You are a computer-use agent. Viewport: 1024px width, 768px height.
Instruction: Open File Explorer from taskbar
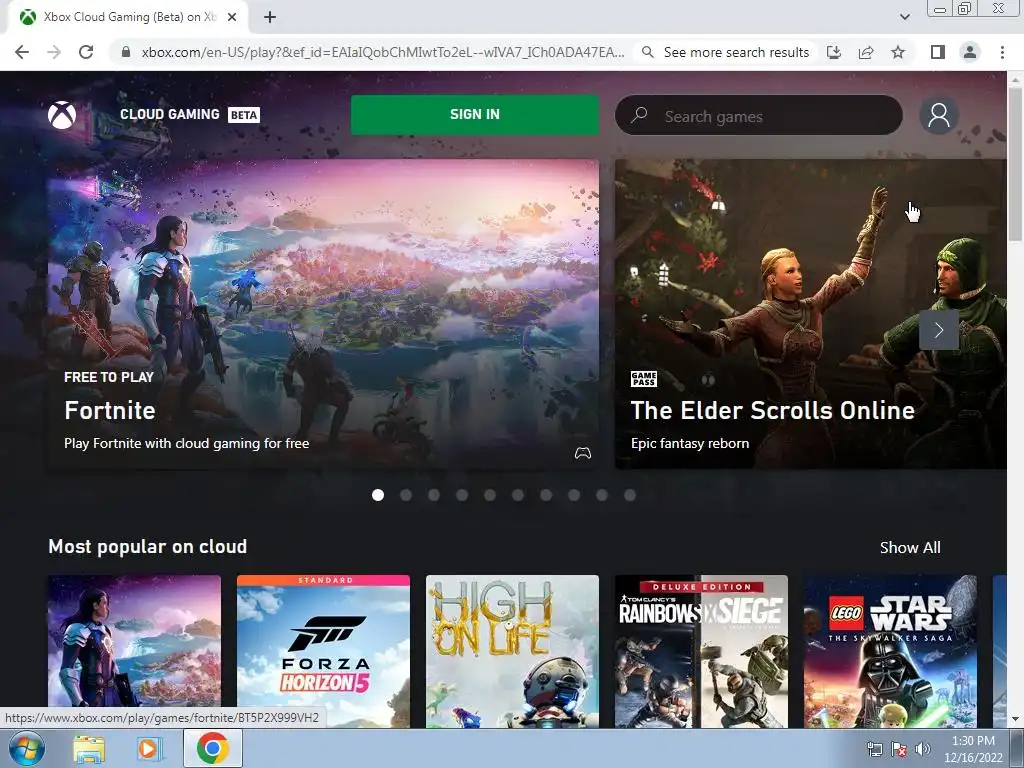(x=89, y=749)
